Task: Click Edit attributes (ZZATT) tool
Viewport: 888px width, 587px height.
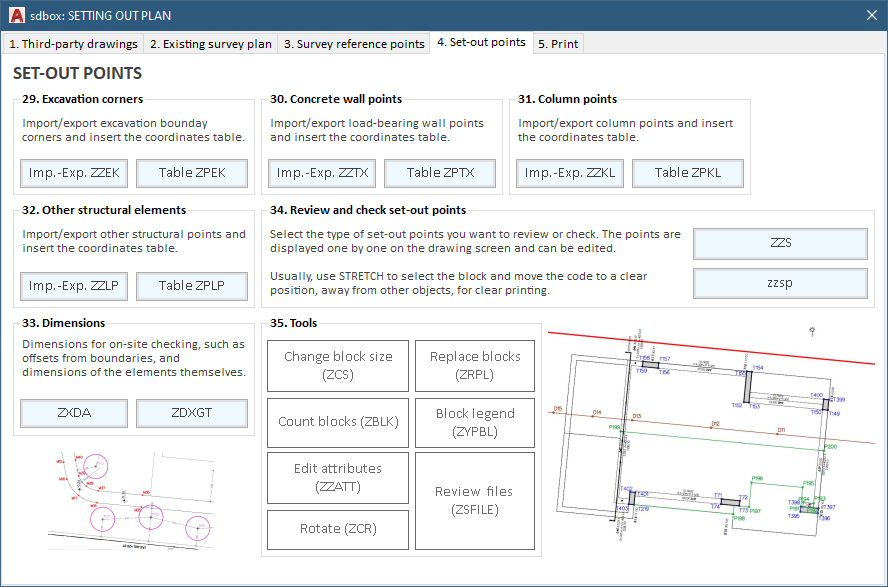Action: (x=338, y=478)
